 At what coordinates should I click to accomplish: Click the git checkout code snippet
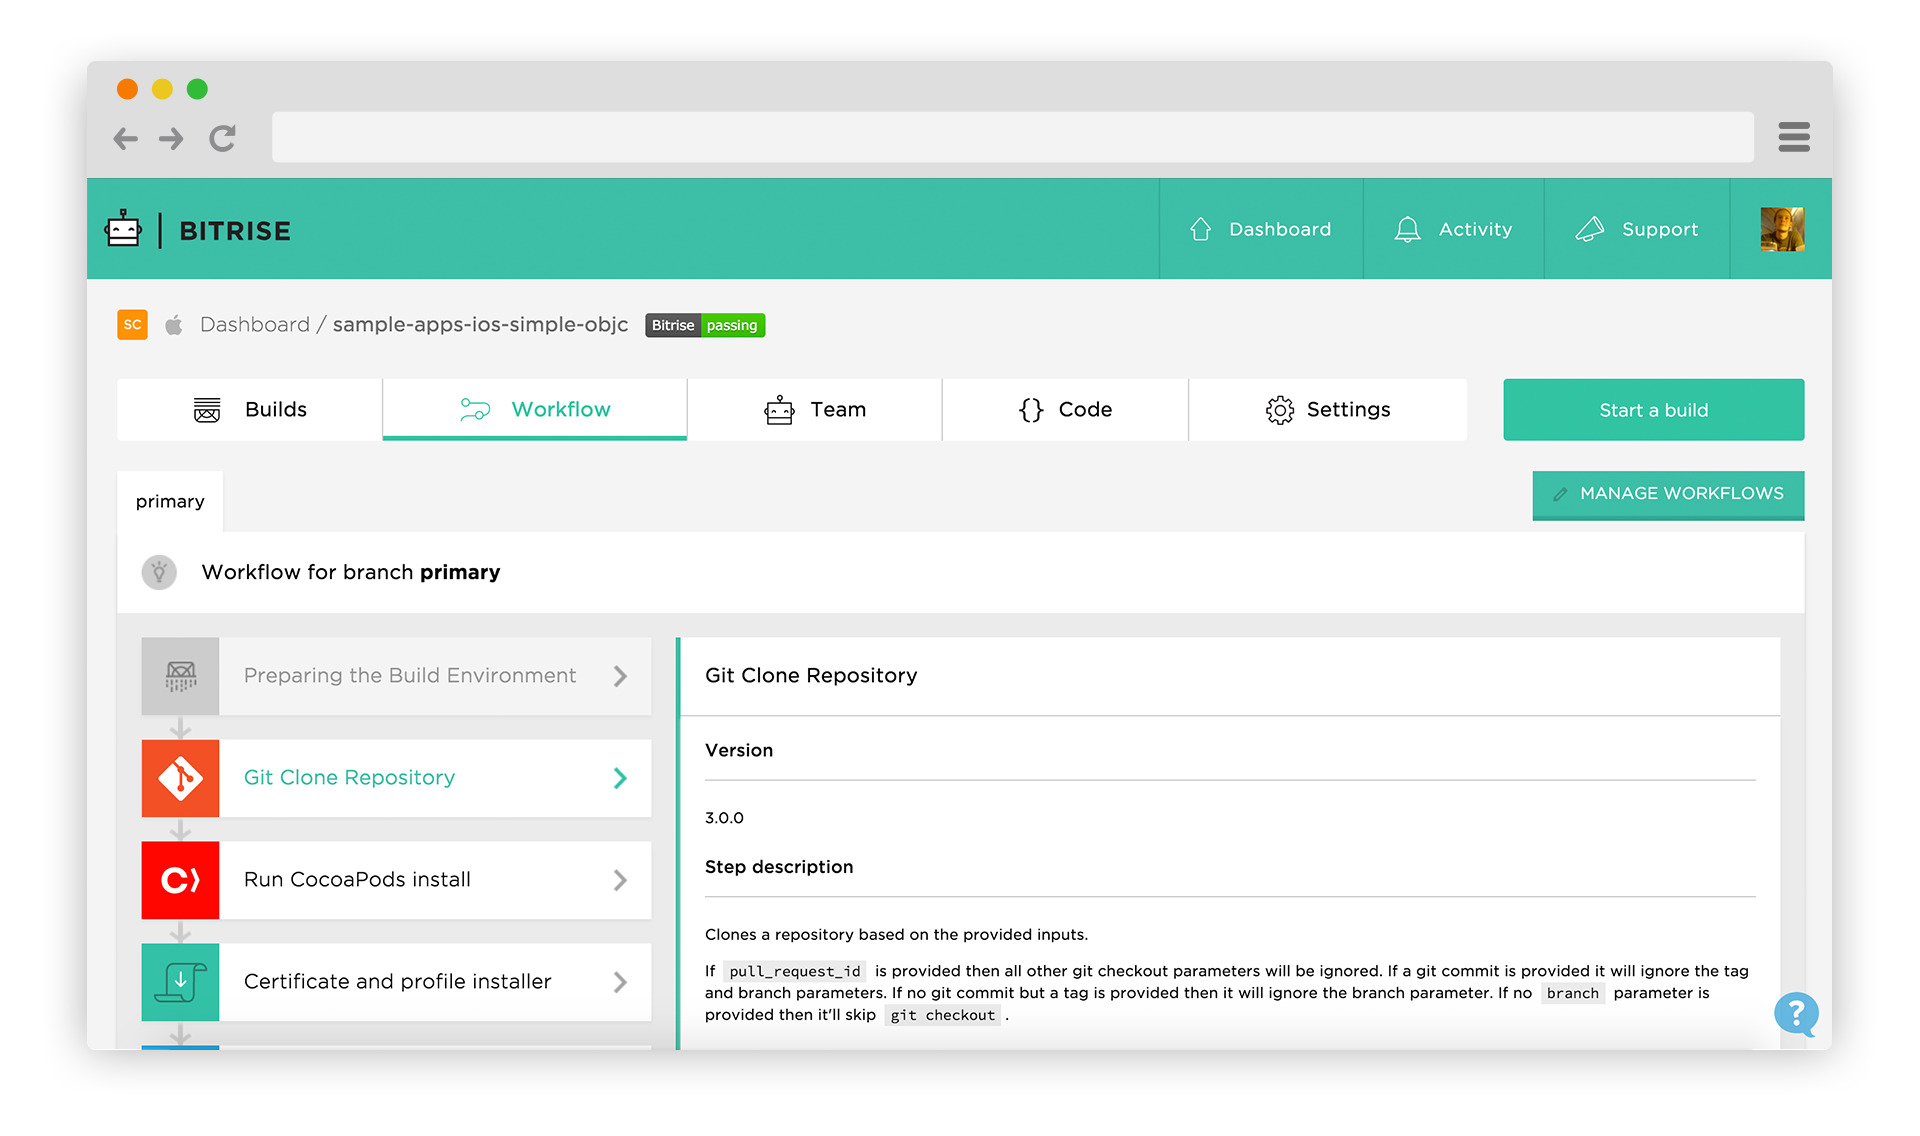pyautogui.click(x=943, y=1015)
